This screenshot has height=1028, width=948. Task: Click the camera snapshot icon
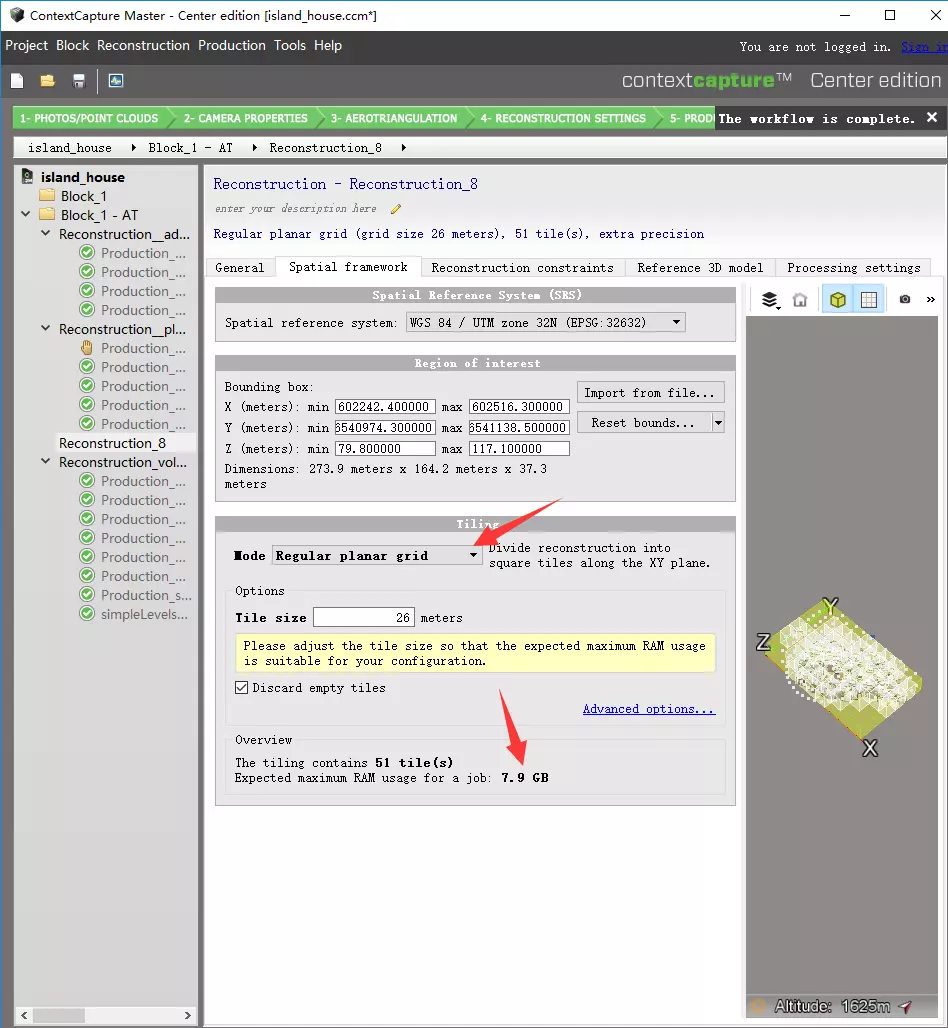pos(905,300)
